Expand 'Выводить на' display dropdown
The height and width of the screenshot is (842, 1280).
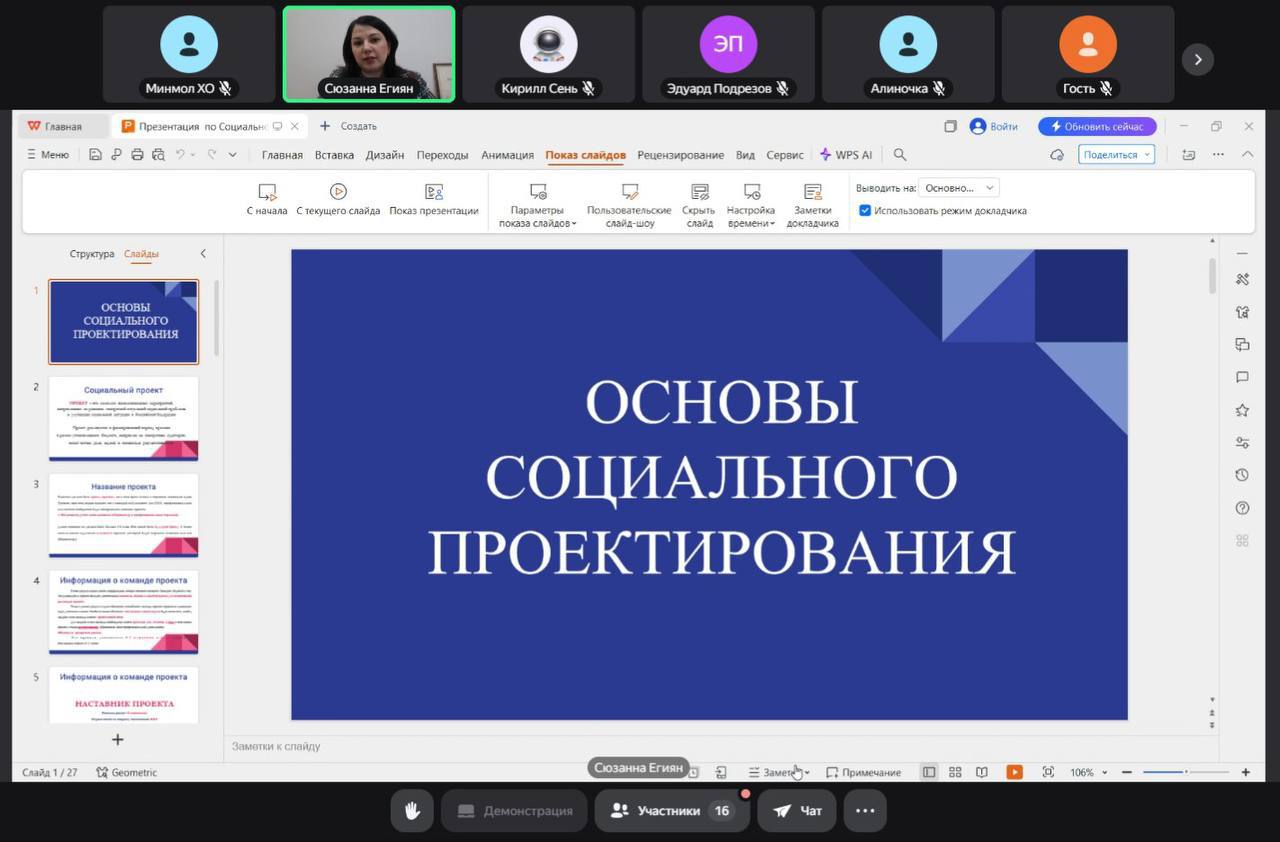click(959, 188)
